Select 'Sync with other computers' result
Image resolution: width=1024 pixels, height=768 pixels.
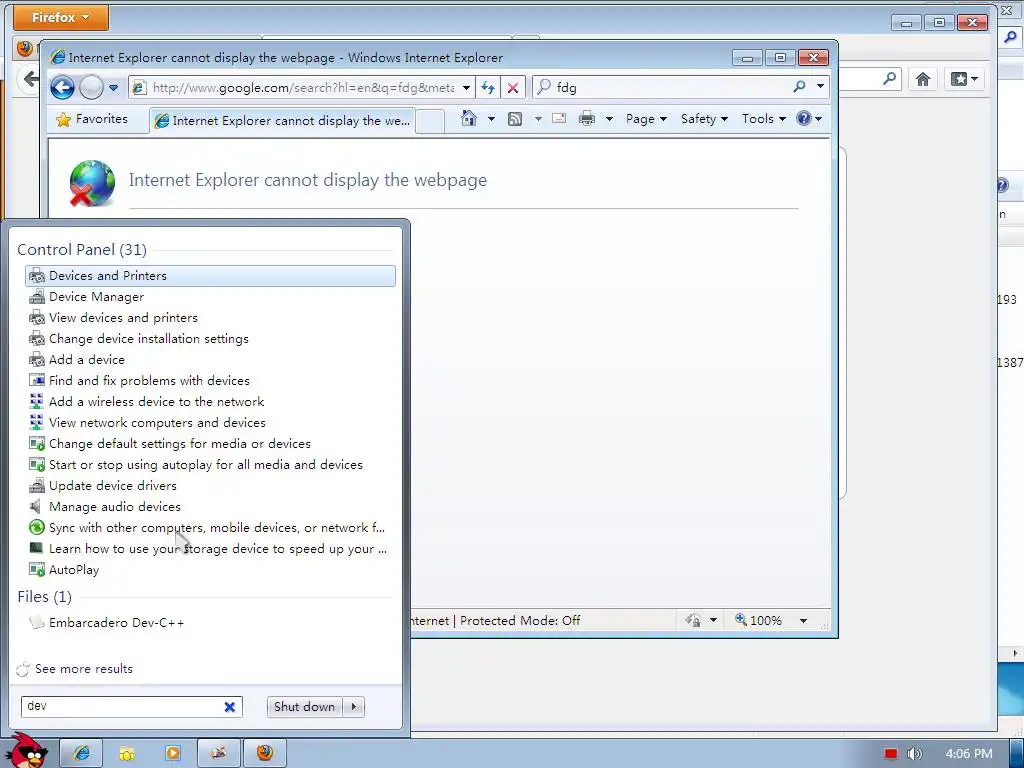click(x=210, y=528)
